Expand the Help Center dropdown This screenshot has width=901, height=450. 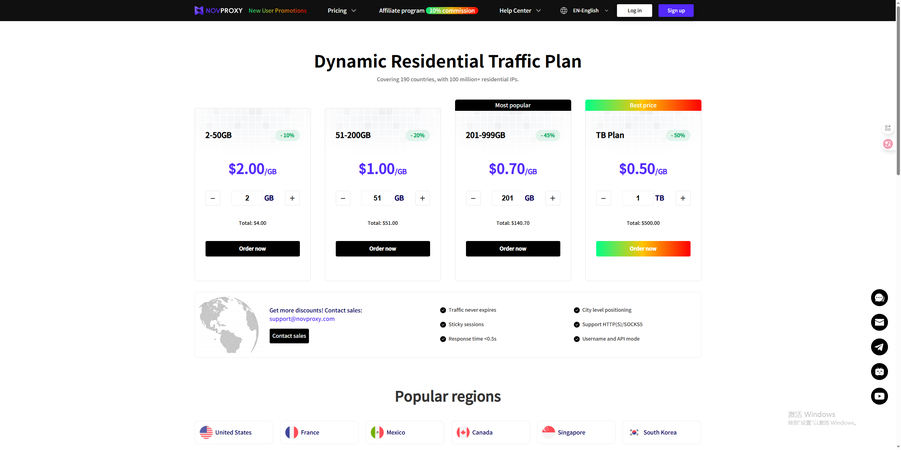coord(520,11)
